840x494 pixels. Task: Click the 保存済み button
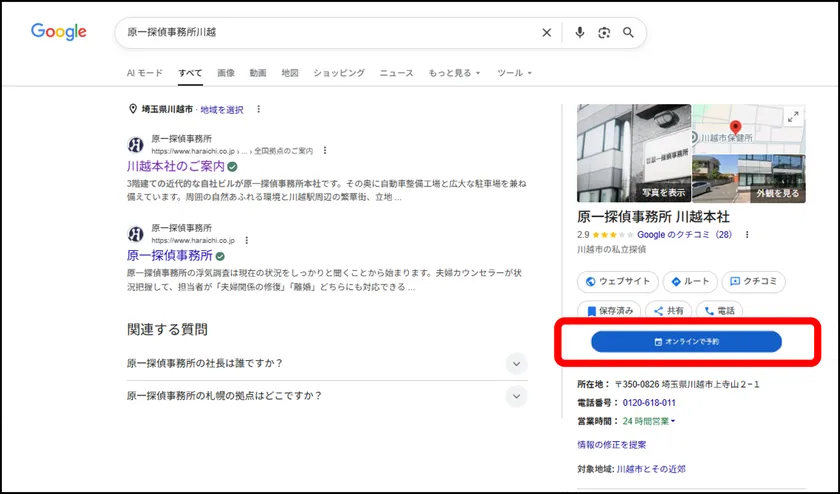tap(609, 310)
